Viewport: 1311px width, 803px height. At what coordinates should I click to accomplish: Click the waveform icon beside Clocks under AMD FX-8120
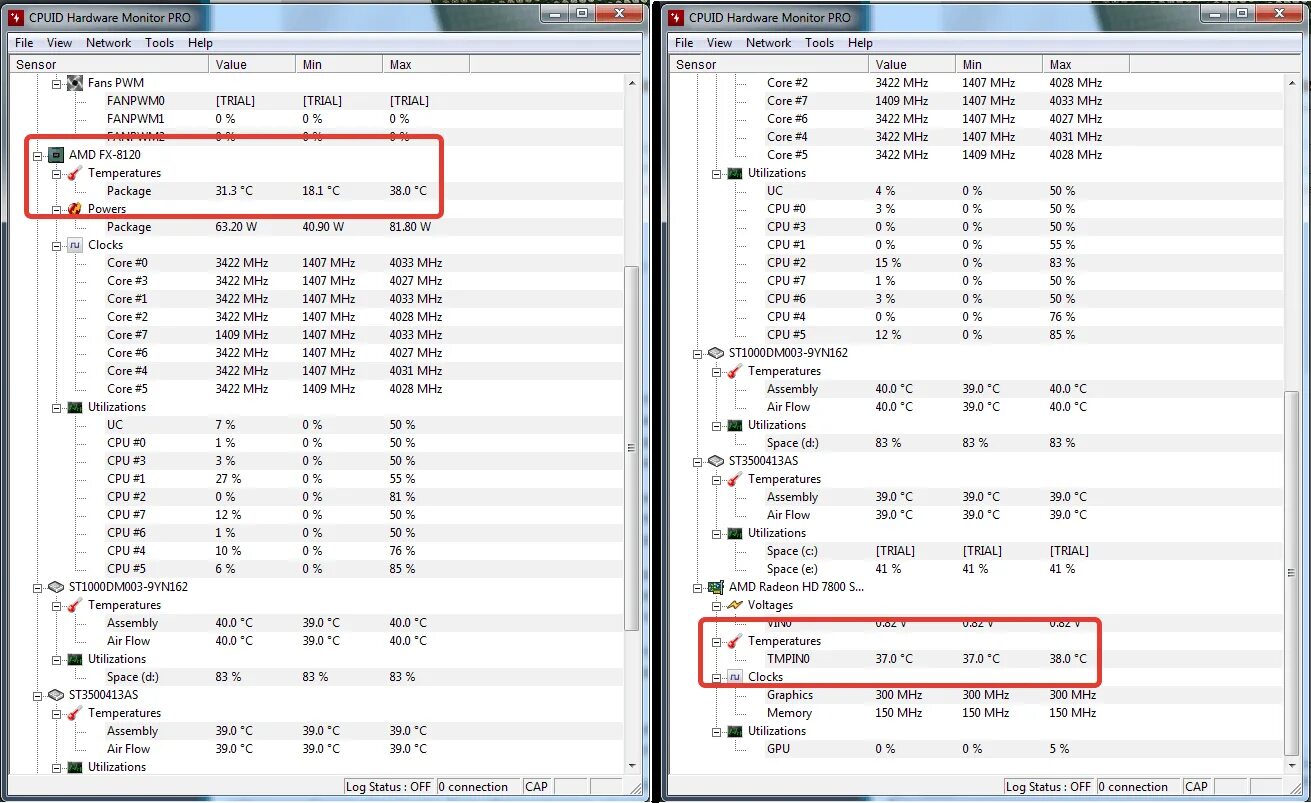tap(75, 245)
